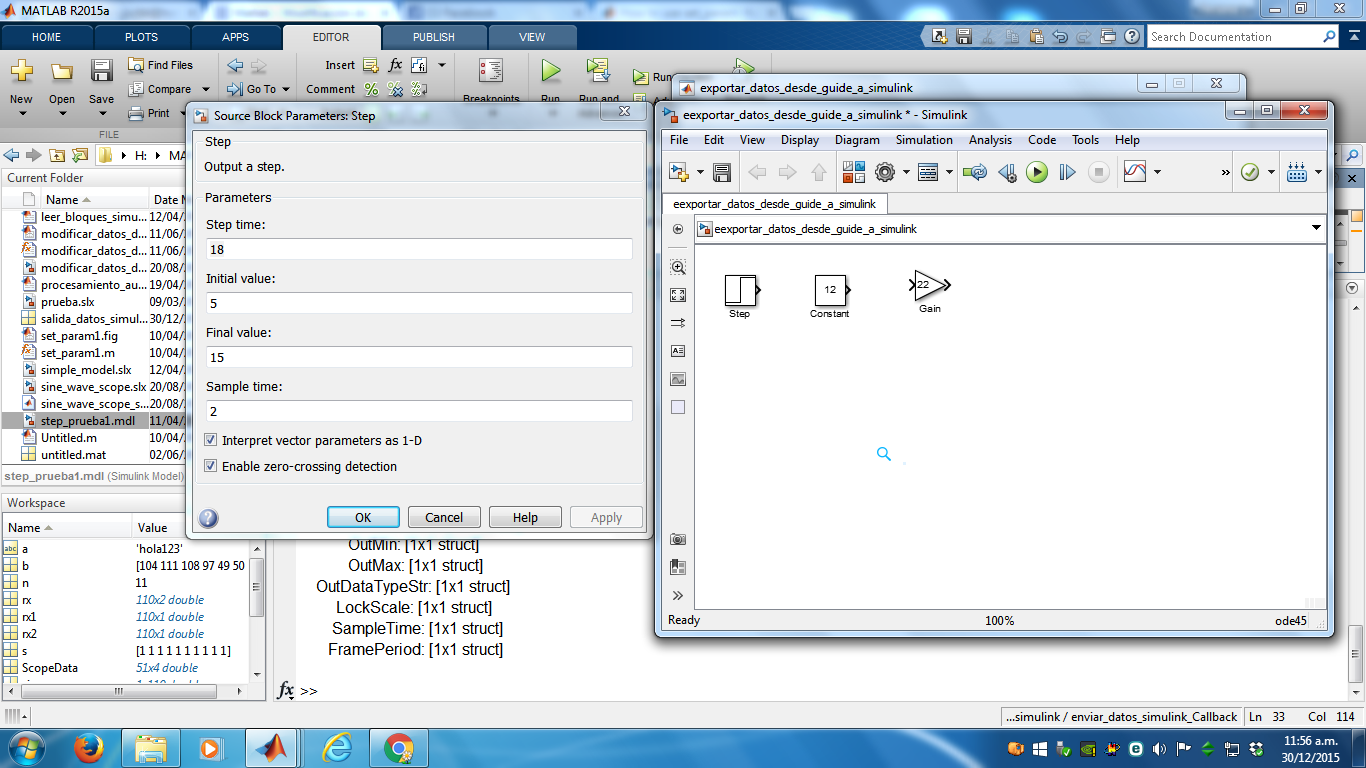This screenshot has width=1366, height=768.
Task: Click the Initial value input field
Action: (x=419, y=303)
